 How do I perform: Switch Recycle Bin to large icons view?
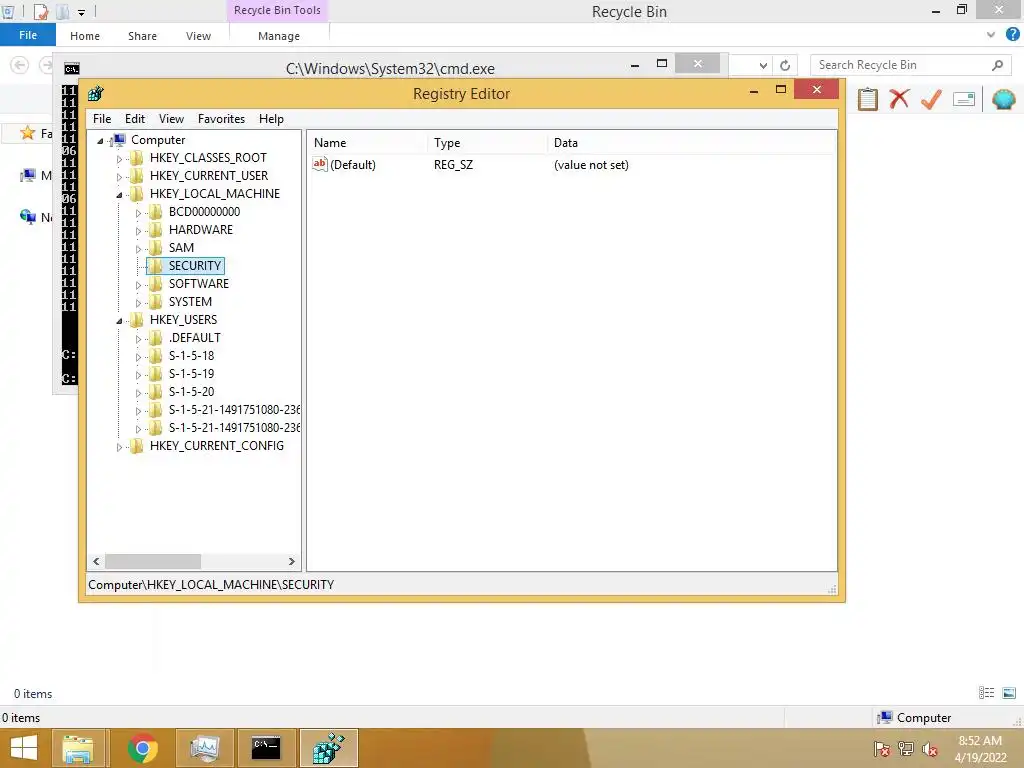(x=1009, y=693)
